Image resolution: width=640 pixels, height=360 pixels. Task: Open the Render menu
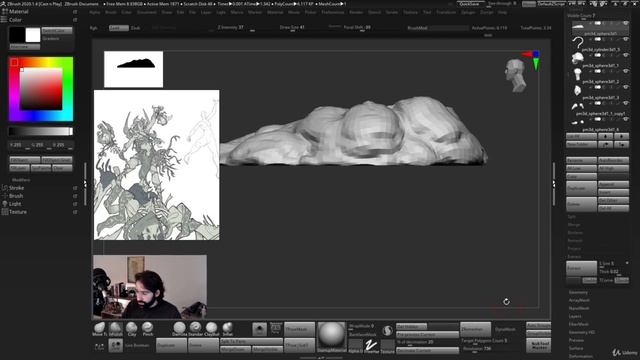[356, 12]
